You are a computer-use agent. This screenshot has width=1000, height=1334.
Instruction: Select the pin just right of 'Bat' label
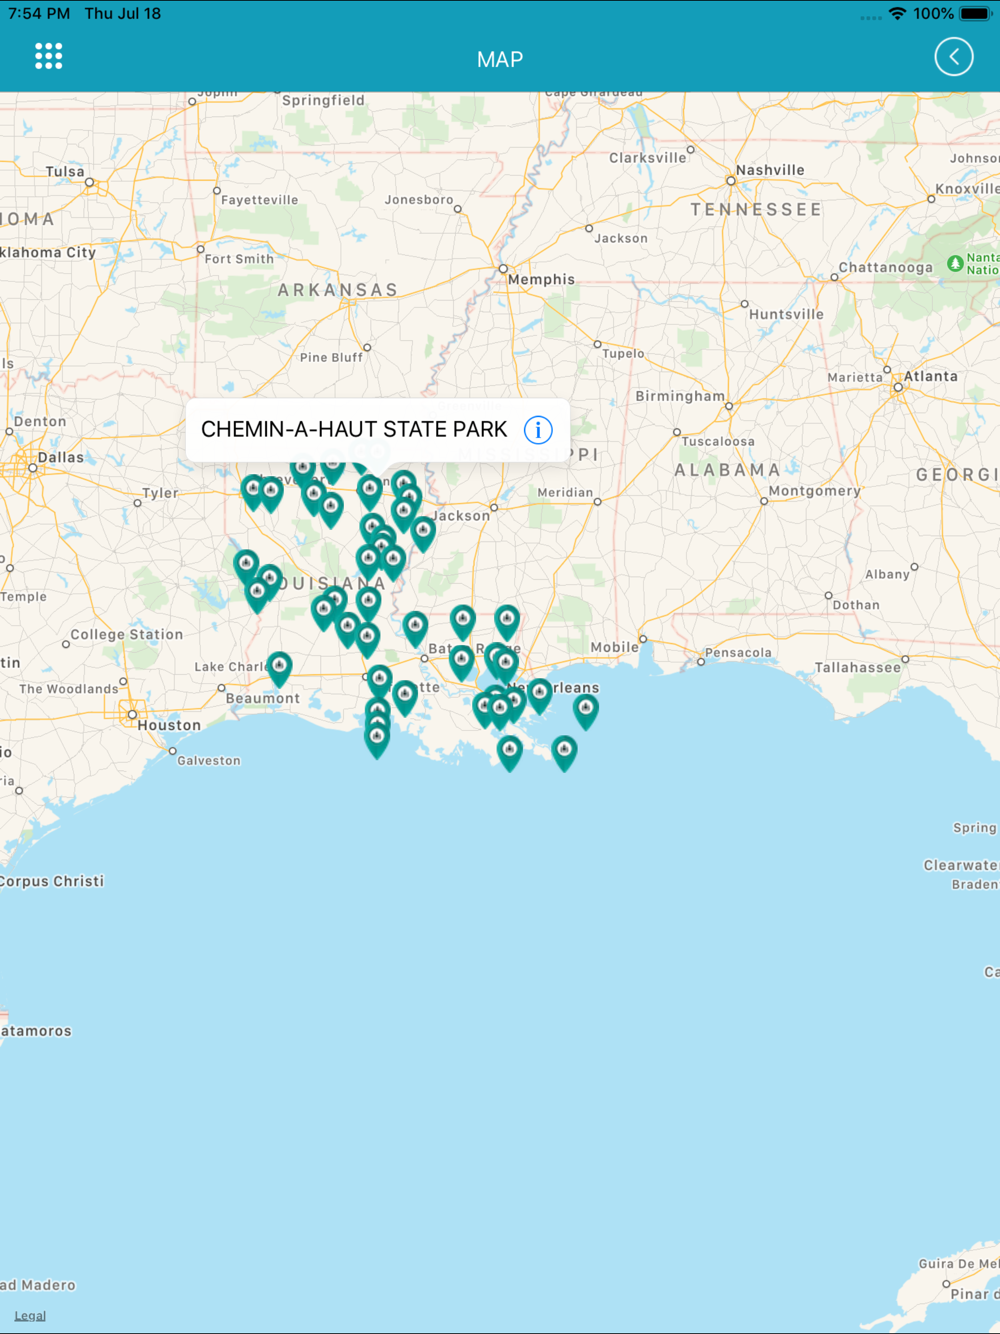(x=462, y=661)
